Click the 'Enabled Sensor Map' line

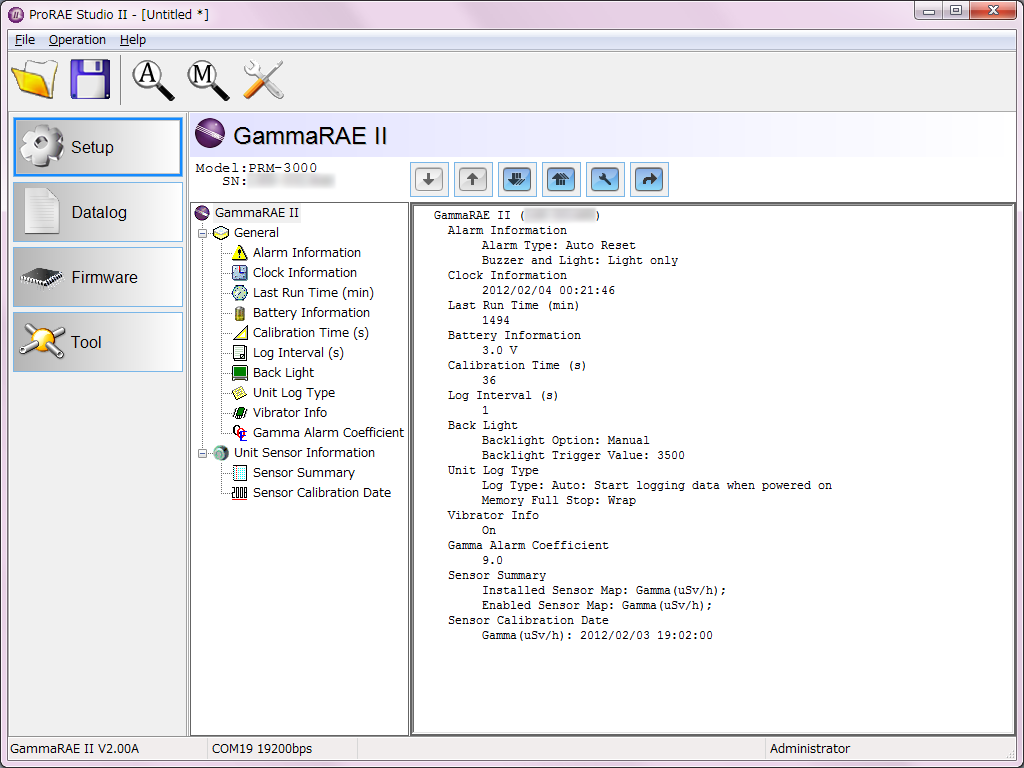[597, 606]
